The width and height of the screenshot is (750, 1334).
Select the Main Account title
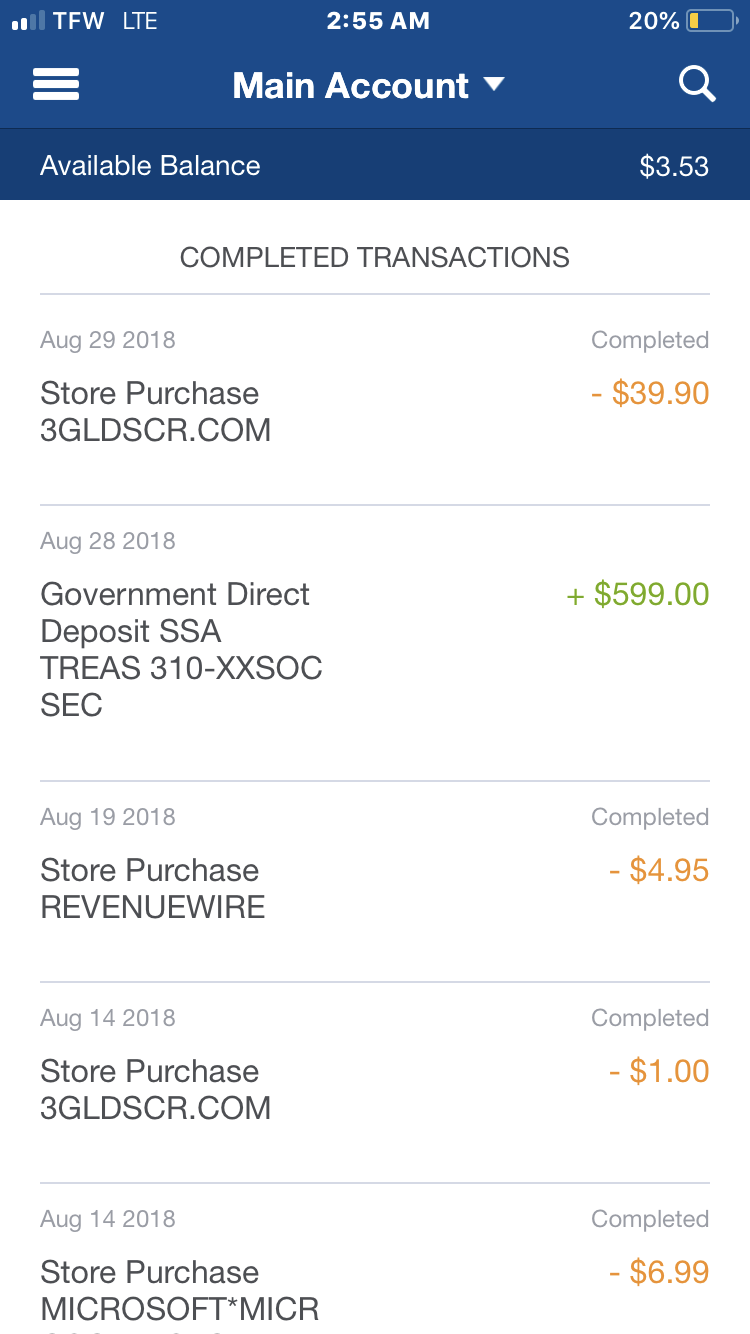pyautogui.click(x=350, y=85)
